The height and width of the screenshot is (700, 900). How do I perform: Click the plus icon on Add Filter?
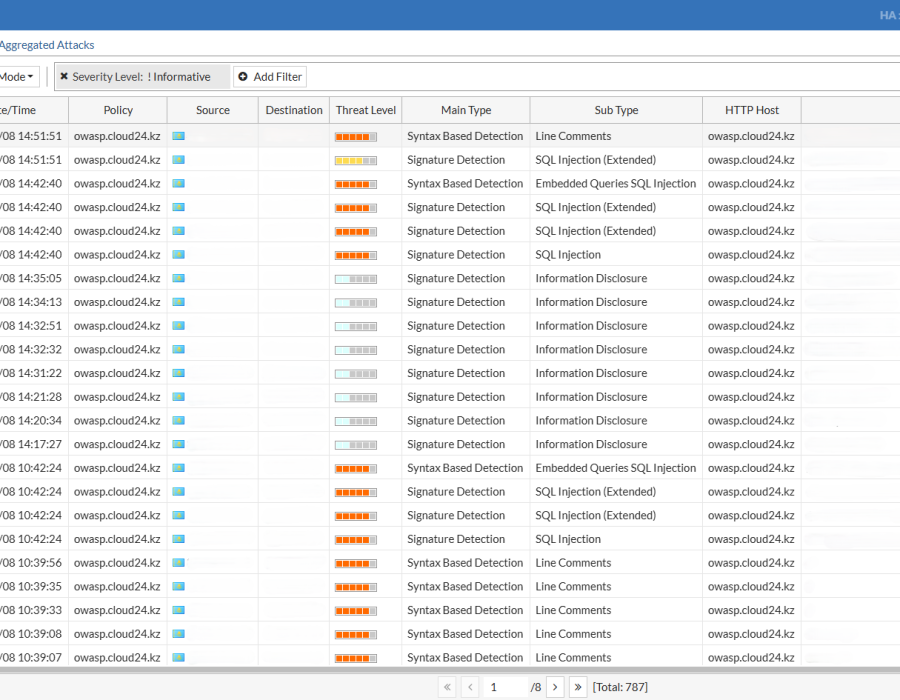[243, 76]
